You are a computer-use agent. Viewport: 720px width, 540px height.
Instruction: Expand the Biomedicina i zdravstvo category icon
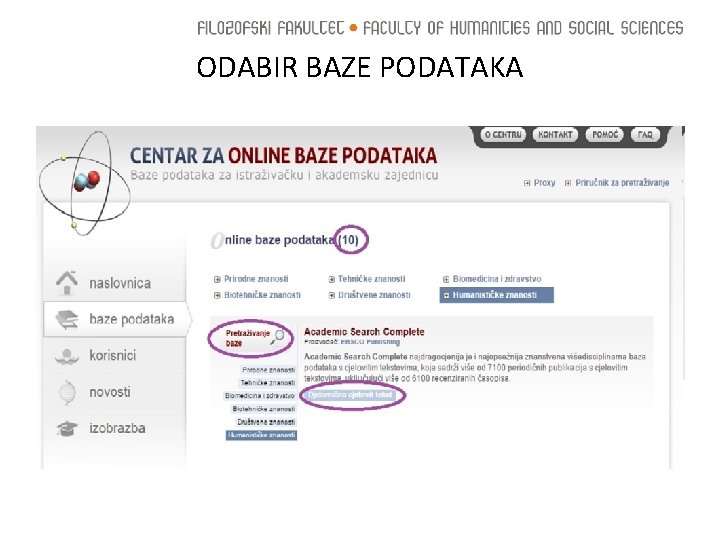(446, 279)
